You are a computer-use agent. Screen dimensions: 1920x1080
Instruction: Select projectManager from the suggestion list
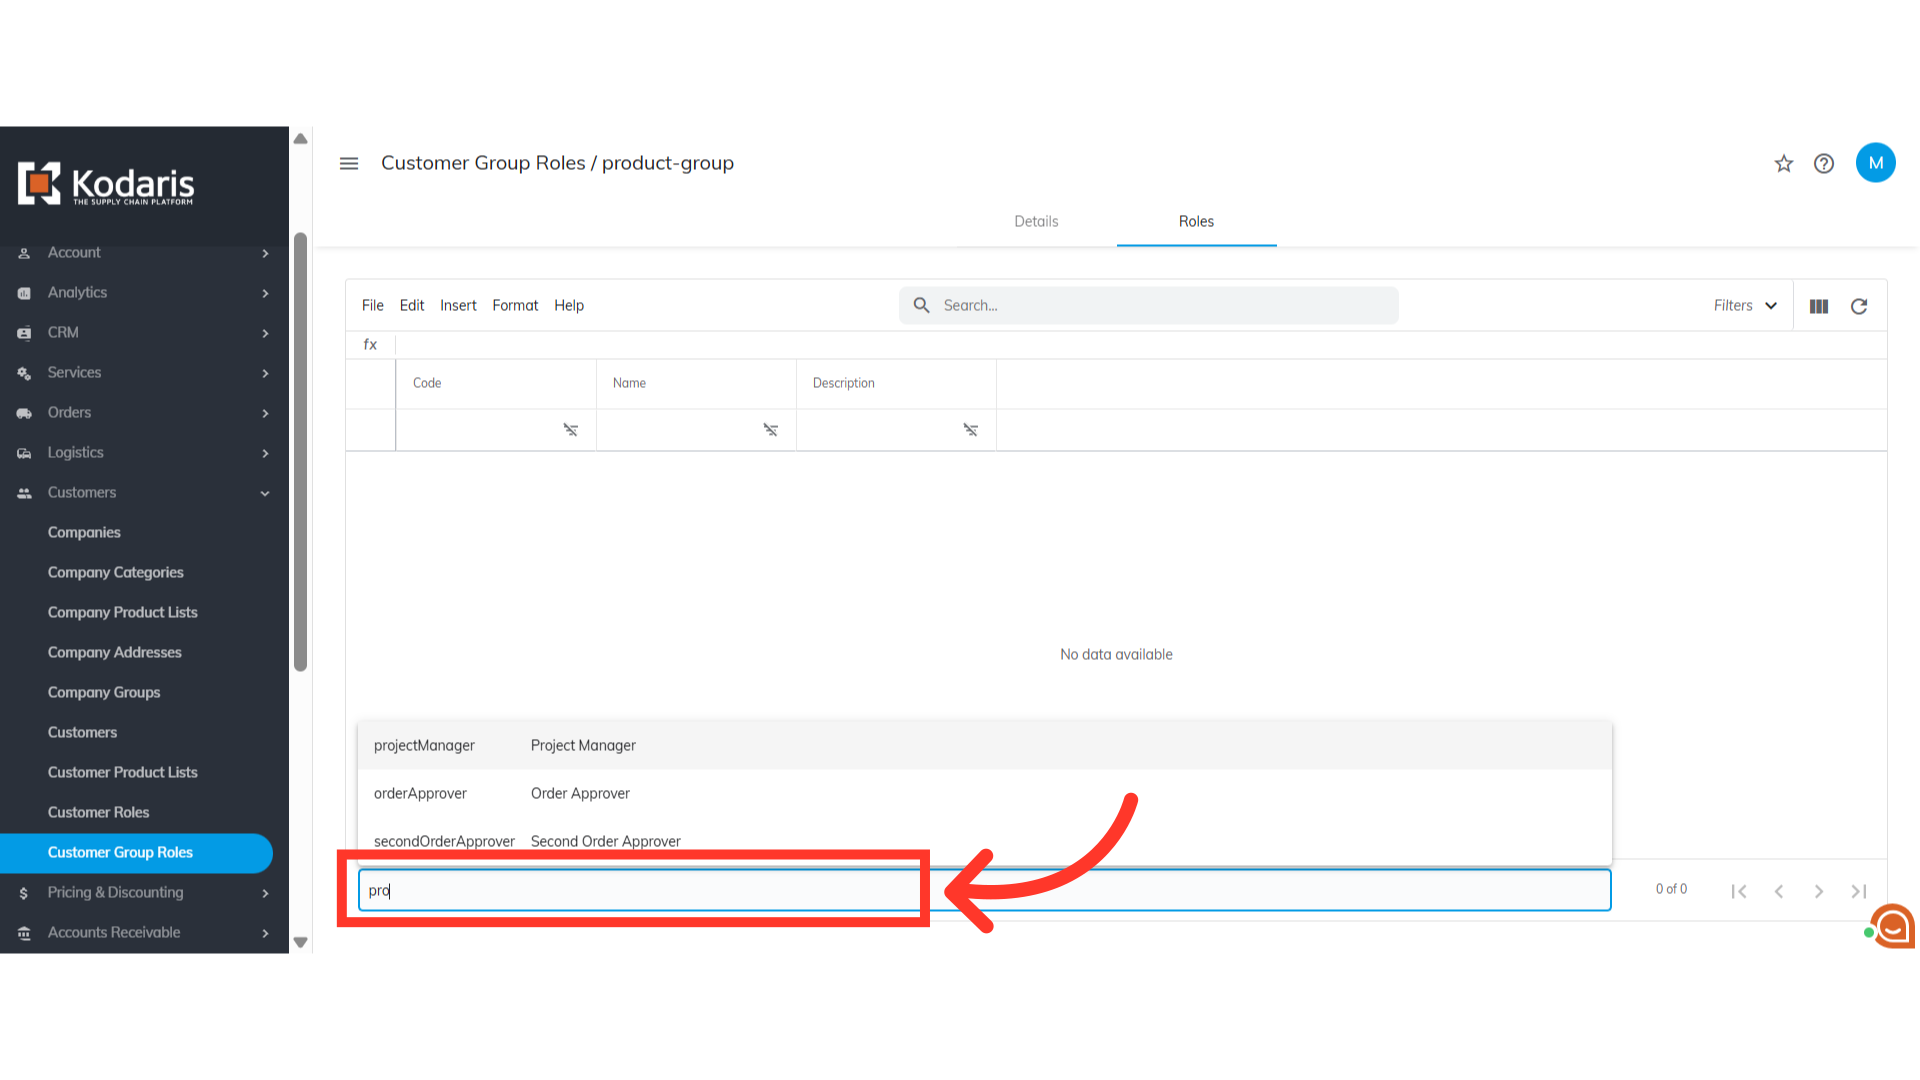pos(424,745)
